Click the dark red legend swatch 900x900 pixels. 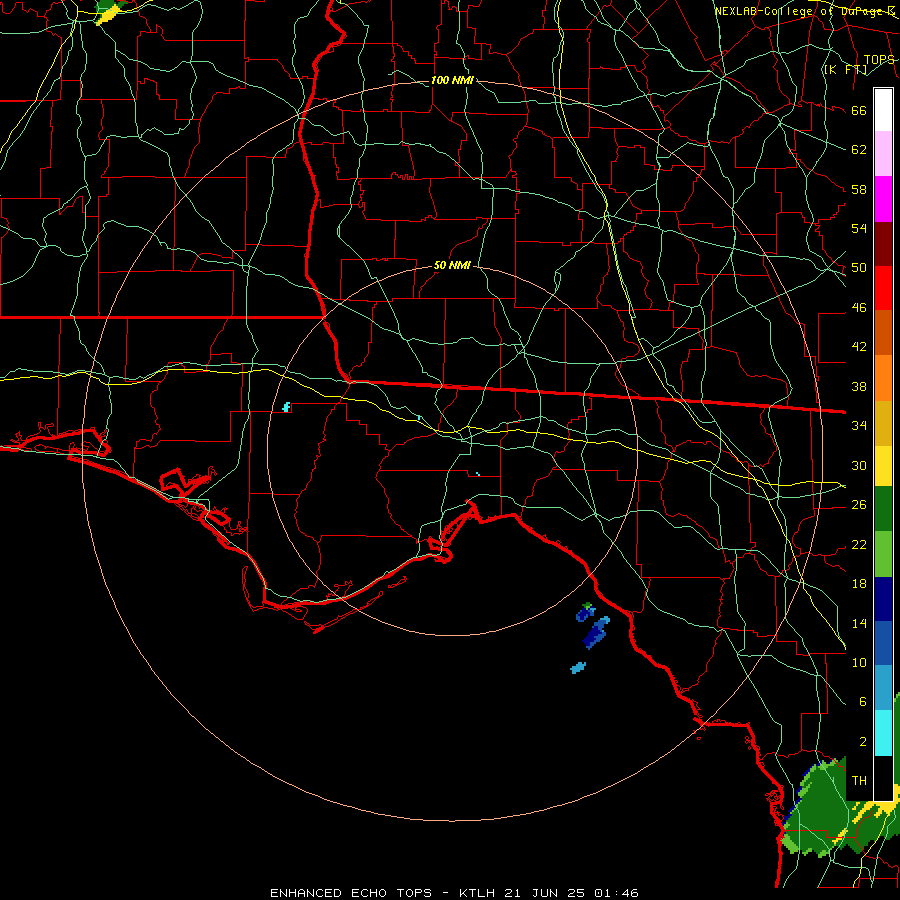point(883,243)
